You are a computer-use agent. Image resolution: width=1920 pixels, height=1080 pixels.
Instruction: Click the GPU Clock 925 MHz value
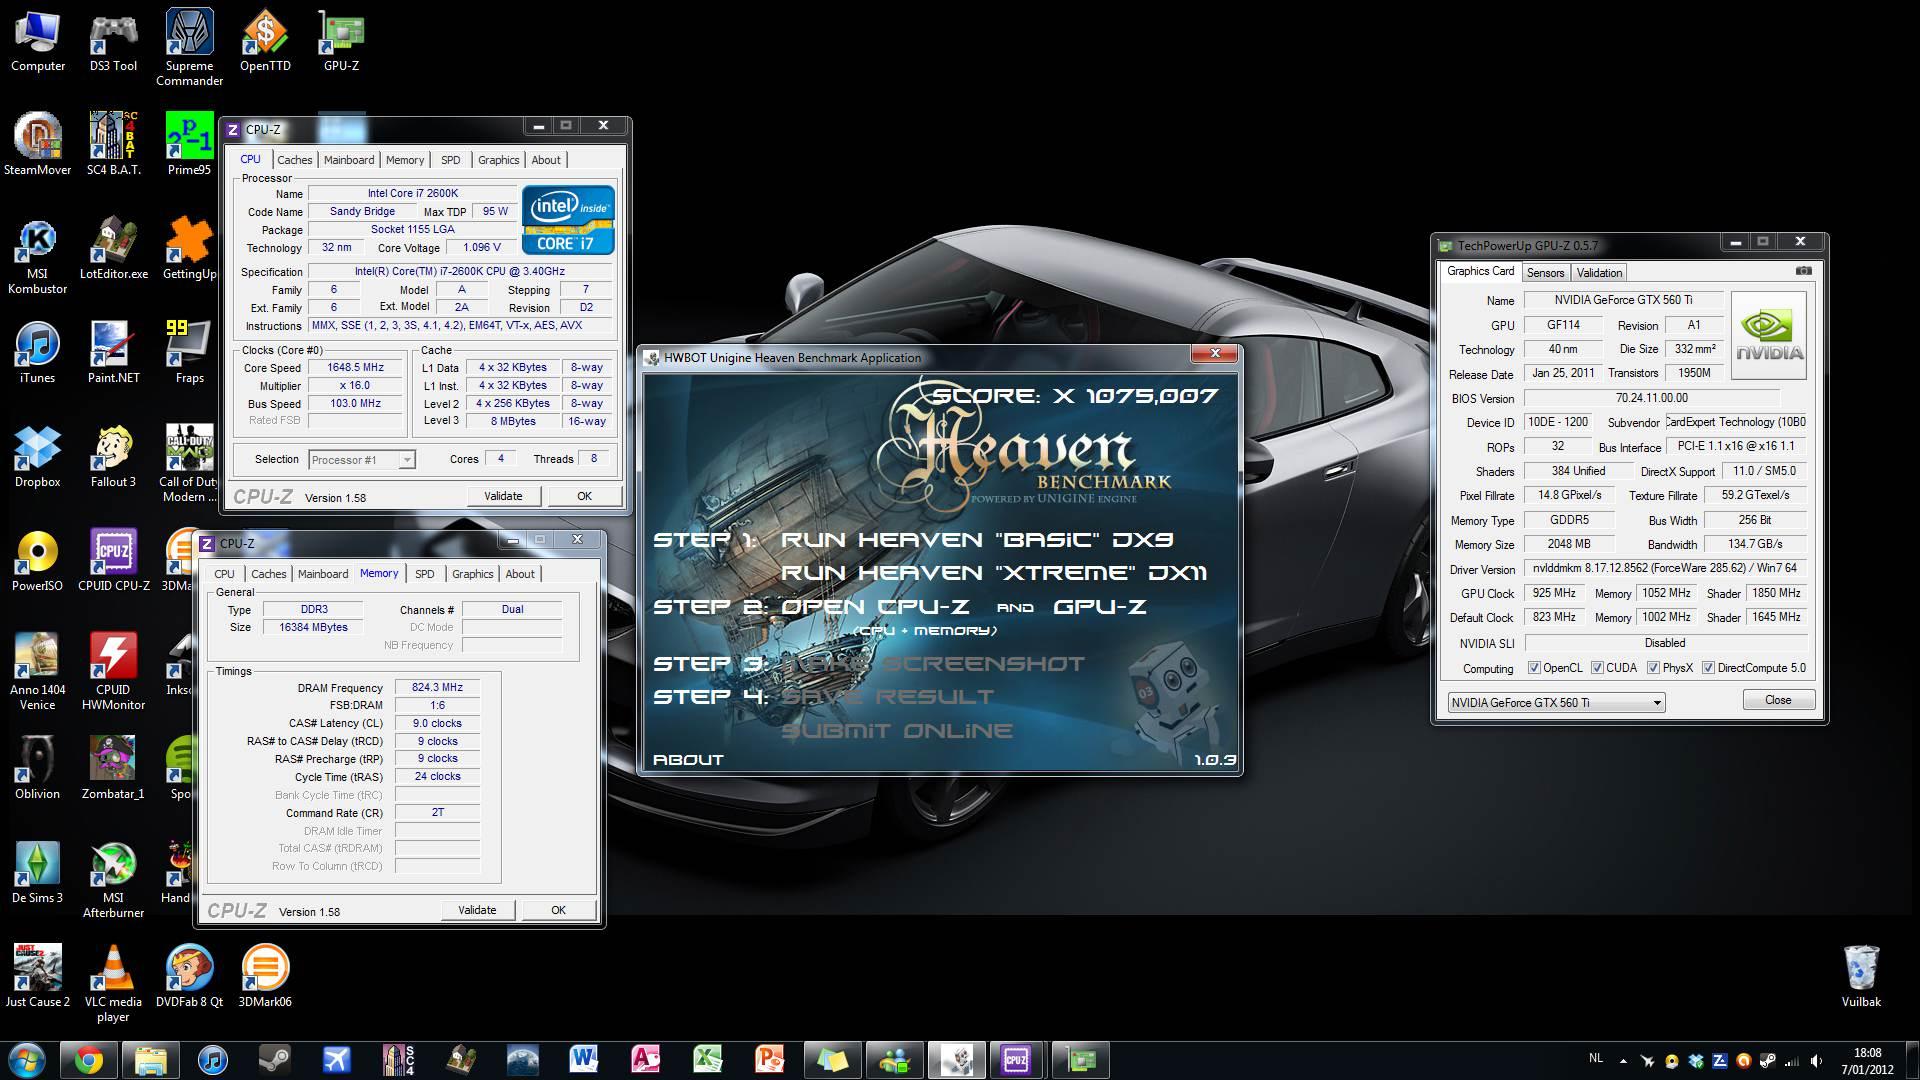pyautogui.click(x=1554, y=593)
